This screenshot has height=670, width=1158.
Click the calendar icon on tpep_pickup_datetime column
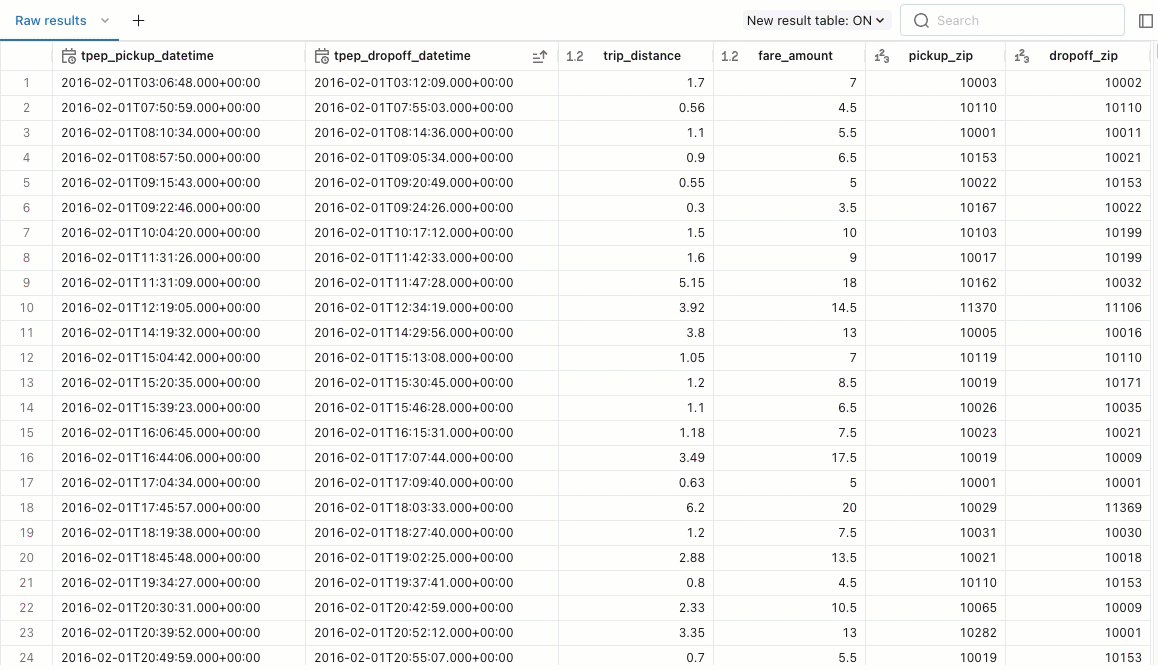(68, 56)
